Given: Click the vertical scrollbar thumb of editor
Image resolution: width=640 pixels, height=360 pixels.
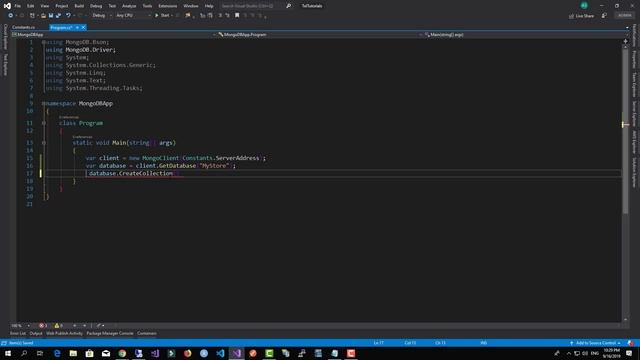Looking at the screenshot, I should [x=625, y=131].
